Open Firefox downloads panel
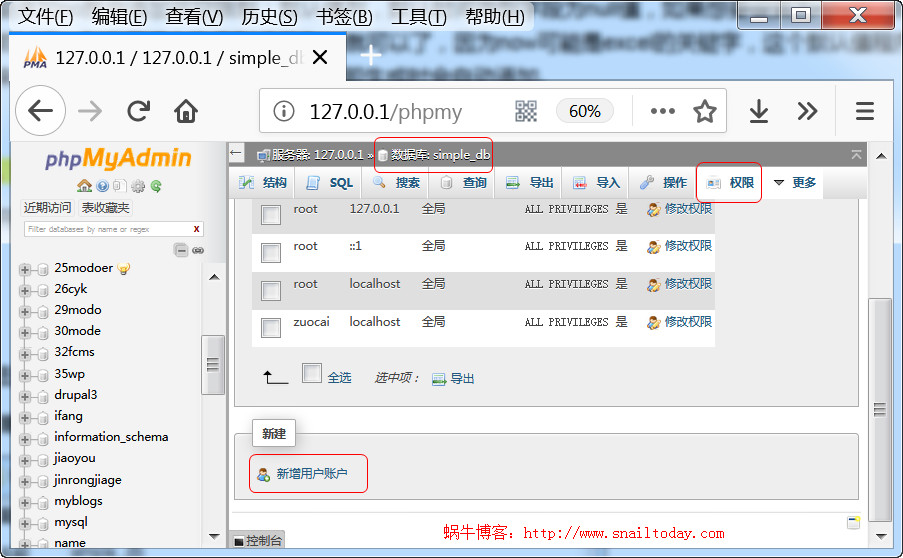The image size is (903, 558). [758, 111]
